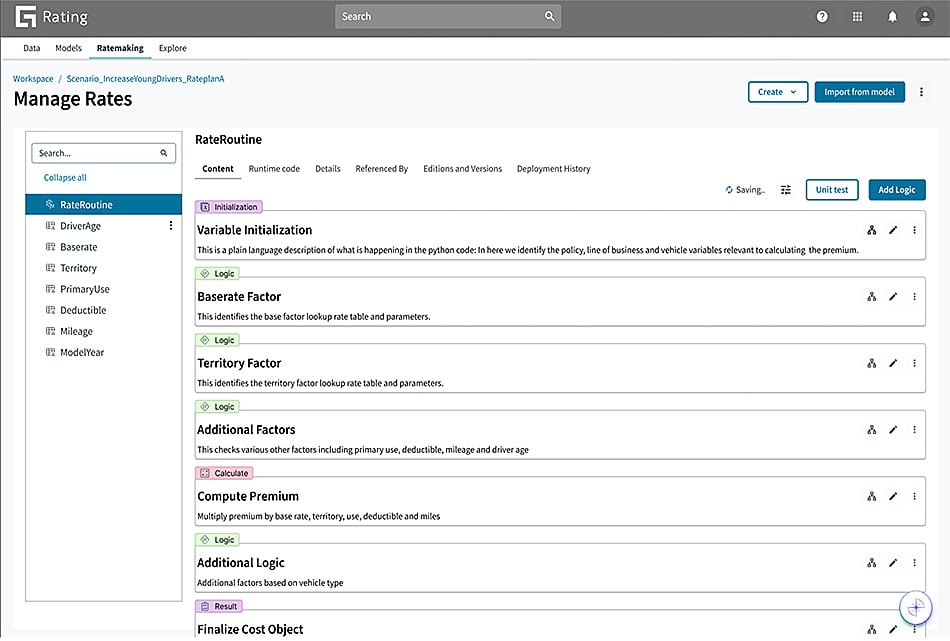Edit Compute Premium using the pencil icon

click(x=893, y=495)
